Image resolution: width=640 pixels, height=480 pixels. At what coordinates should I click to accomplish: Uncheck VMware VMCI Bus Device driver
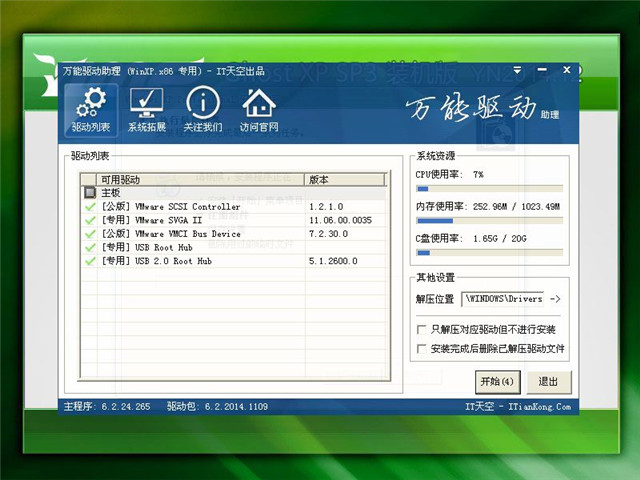[x=90, y=234]
